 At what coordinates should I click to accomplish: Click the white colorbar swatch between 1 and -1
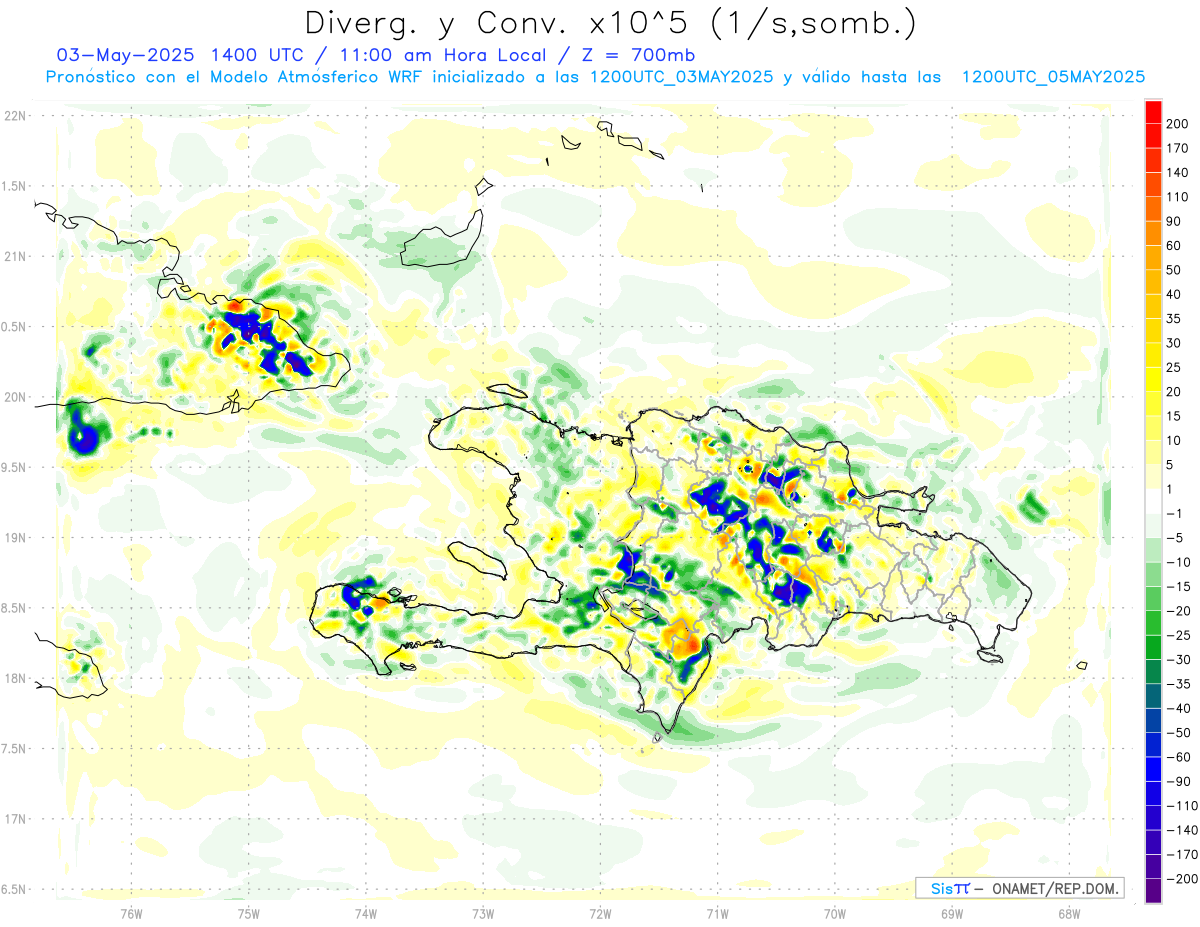(x=1153, y=501)
